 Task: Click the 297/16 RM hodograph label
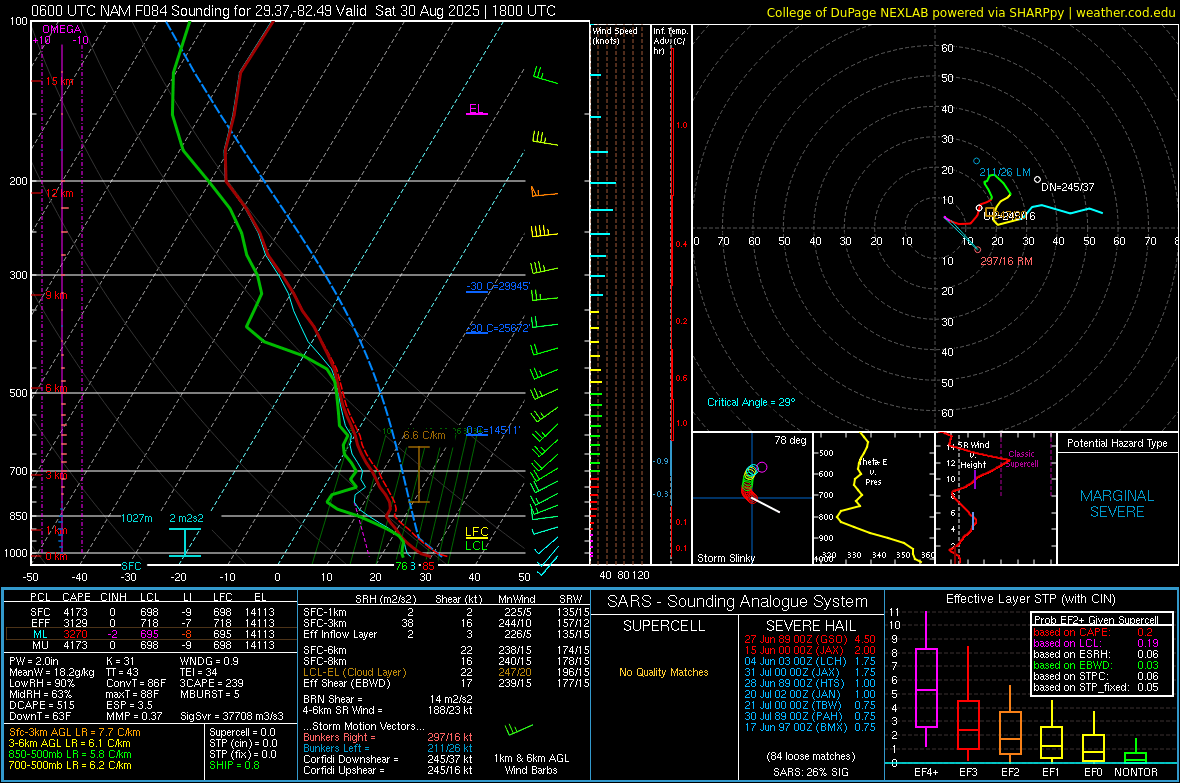[1006, 261]
